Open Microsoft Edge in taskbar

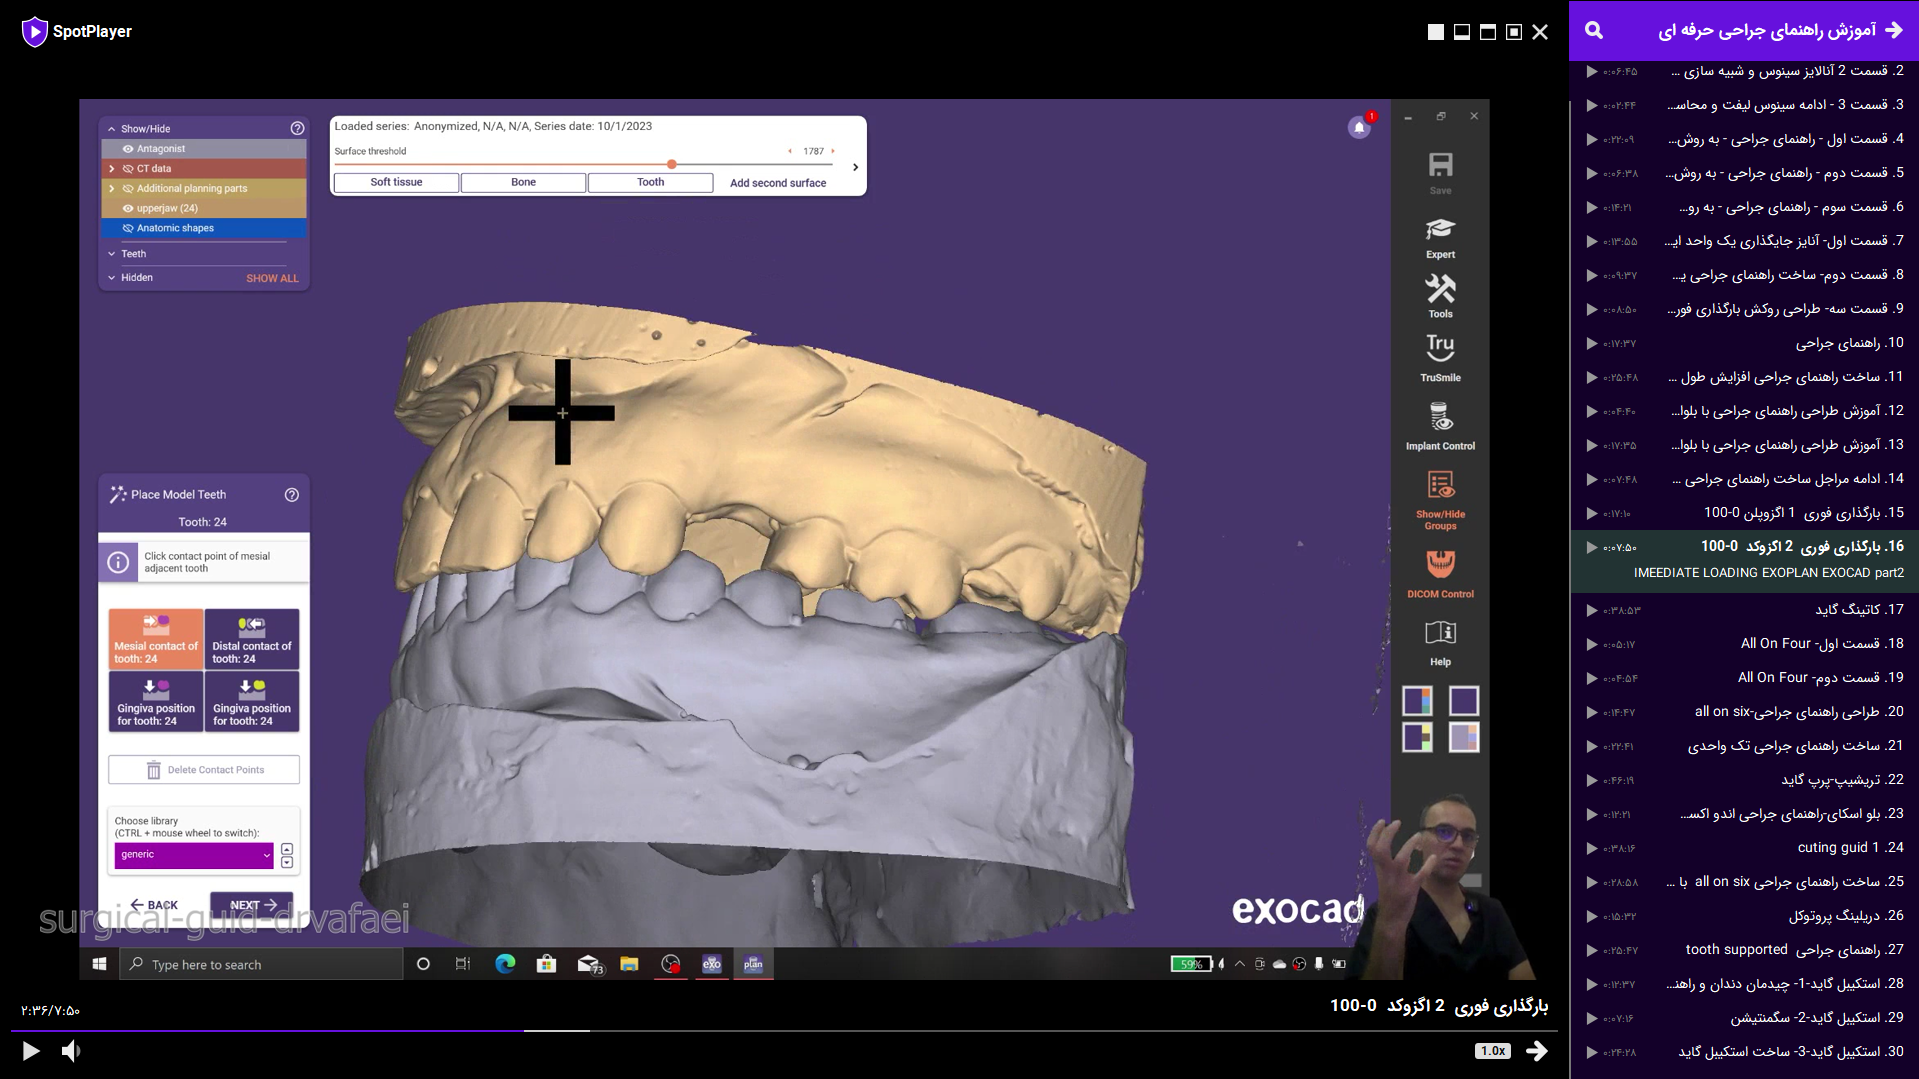505,964
